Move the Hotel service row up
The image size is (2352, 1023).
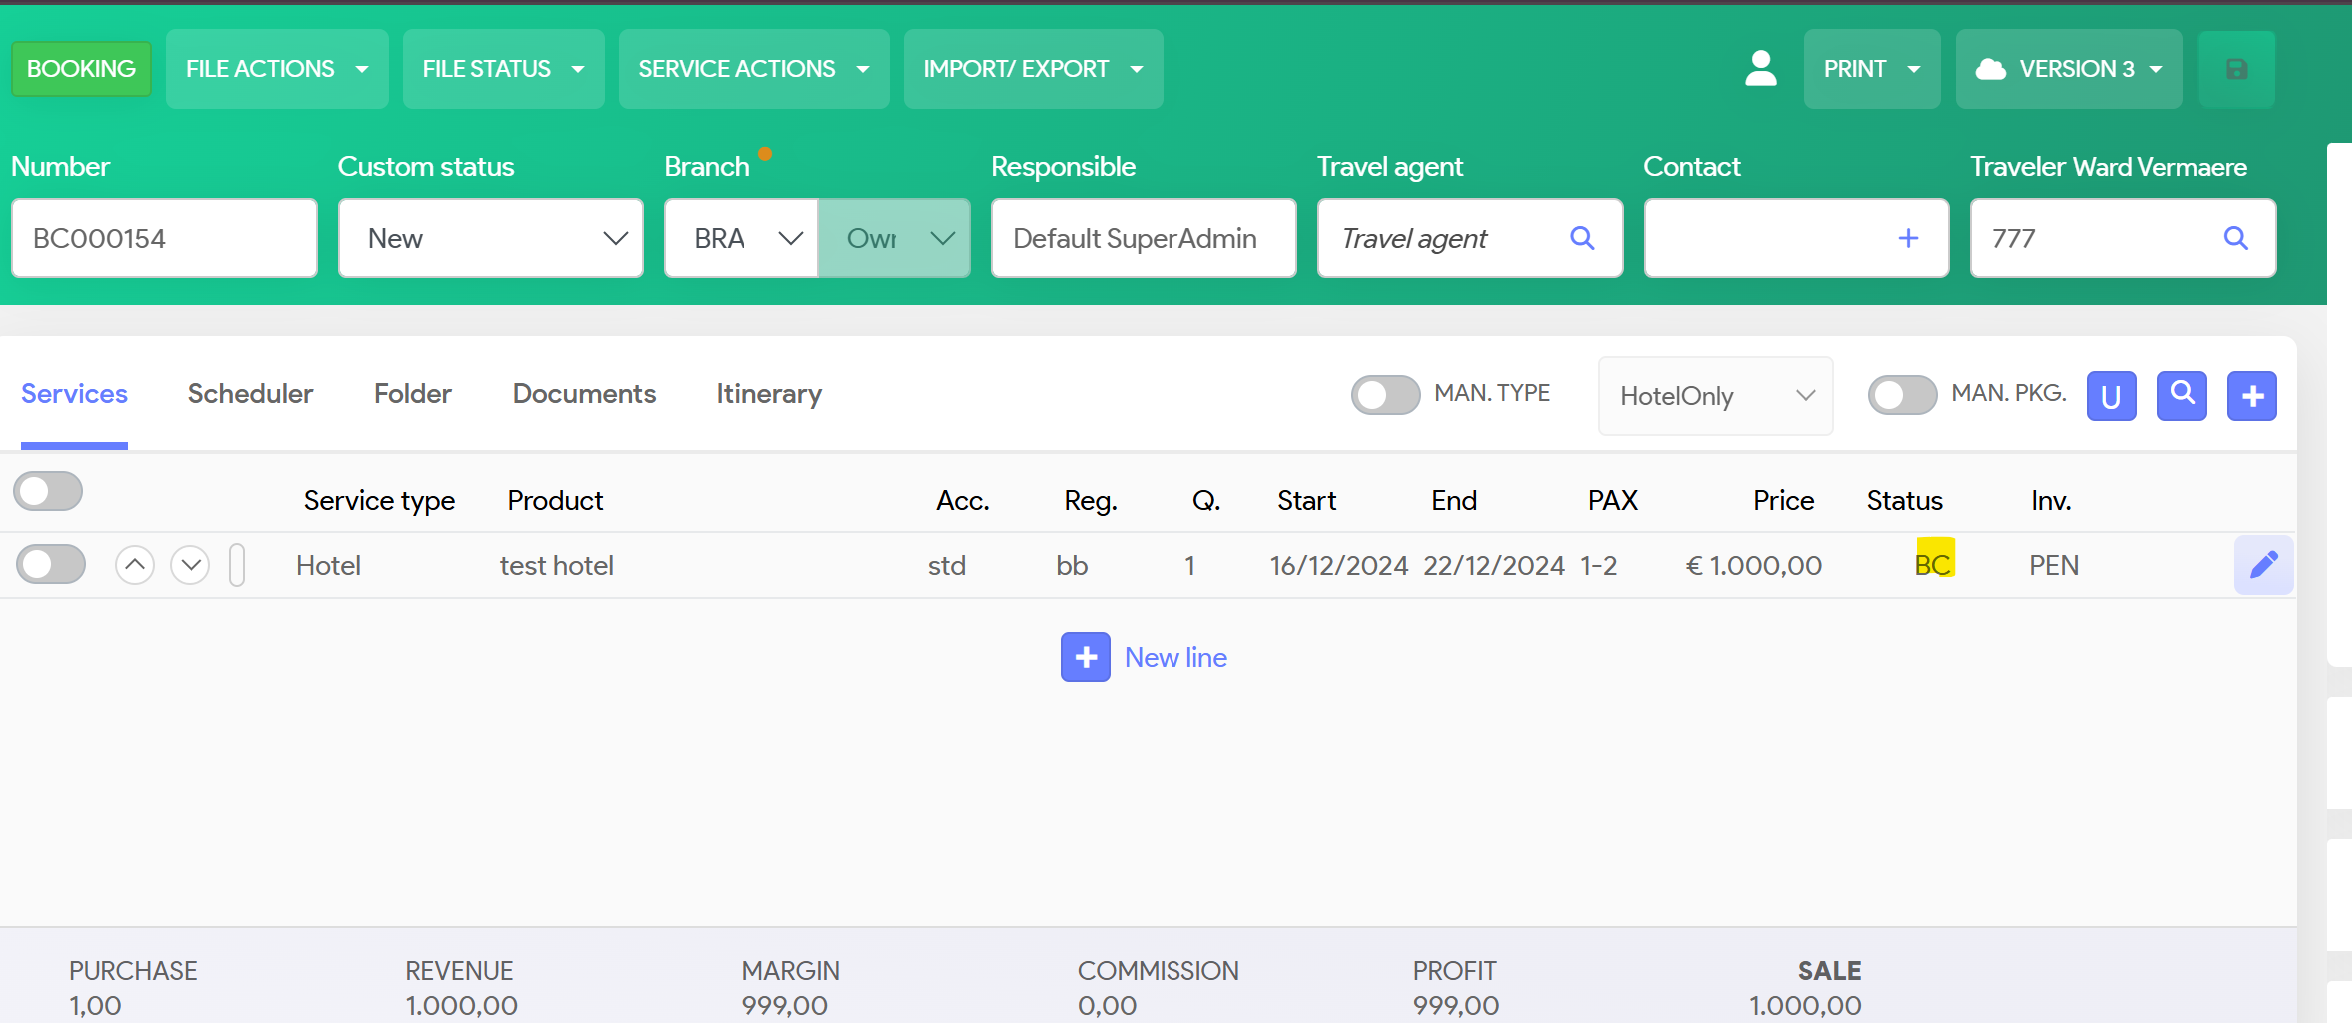[135, 565]
